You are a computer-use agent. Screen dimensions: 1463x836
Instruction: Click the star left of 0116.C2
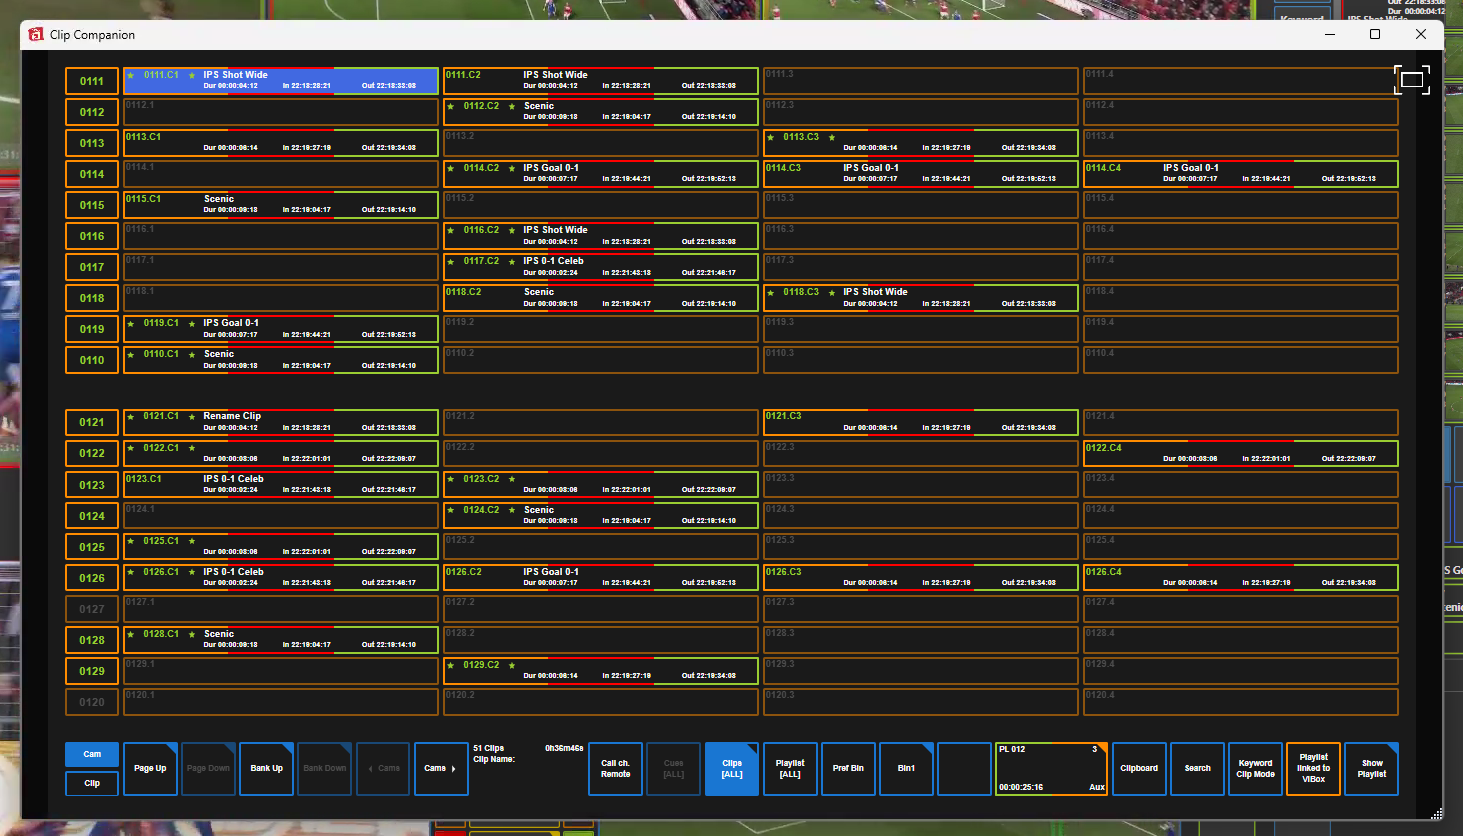click(451, 230)
